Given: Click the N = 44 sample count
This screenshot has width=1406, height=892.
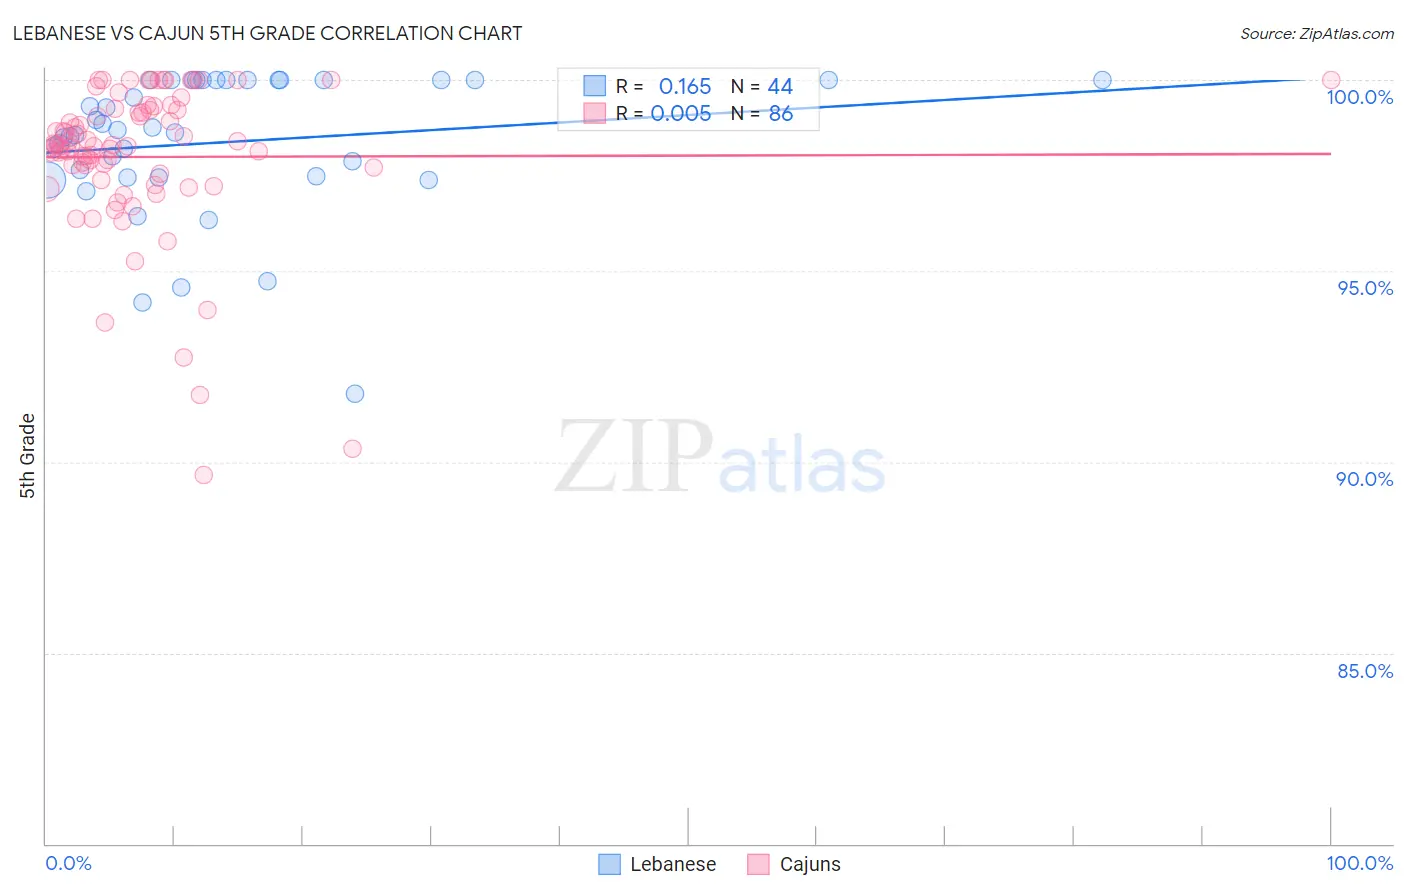Looking at the screenshot, I should point(762,87).
